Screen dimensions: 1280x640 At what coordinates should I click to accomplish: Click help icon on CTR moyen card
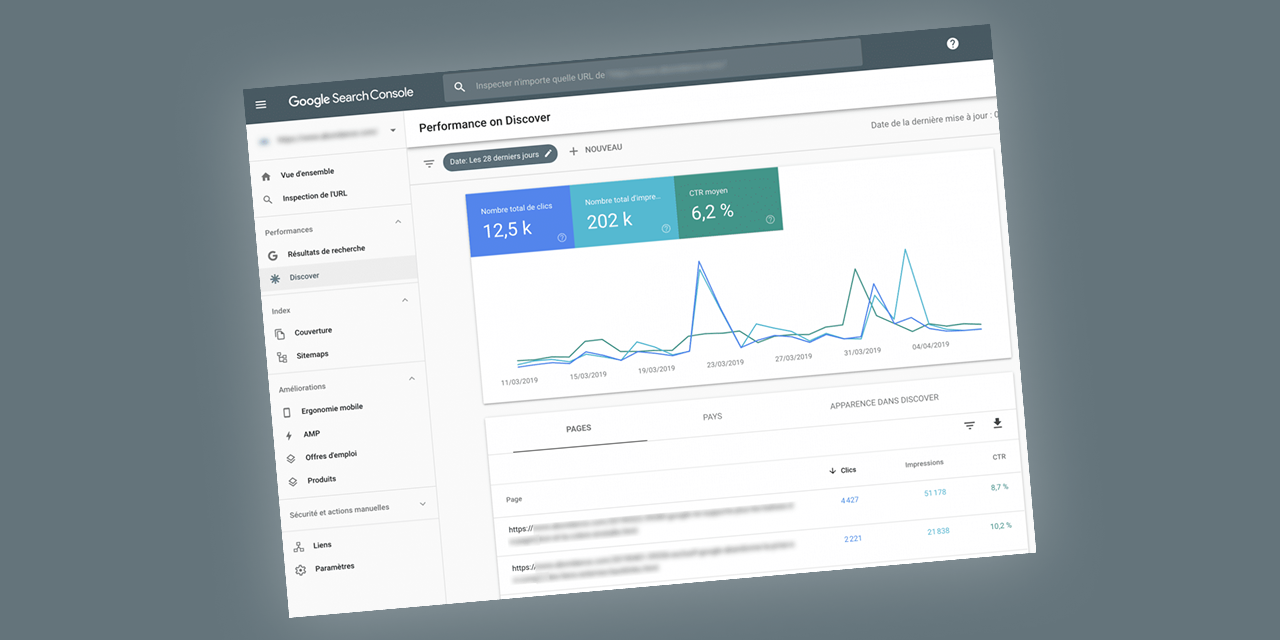[770, 219]
